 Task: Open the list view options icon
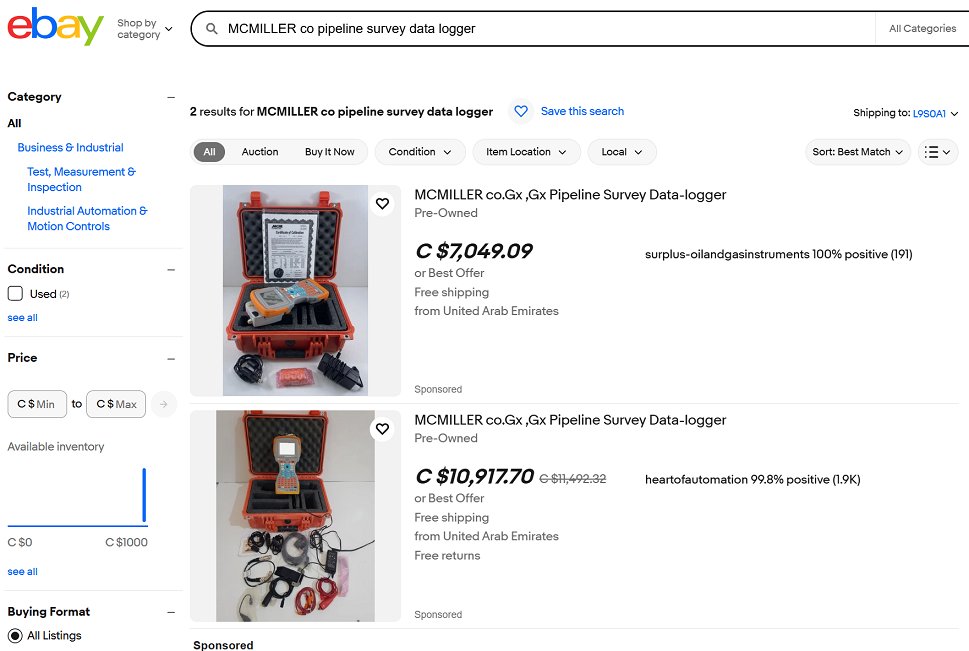[937, 152]
